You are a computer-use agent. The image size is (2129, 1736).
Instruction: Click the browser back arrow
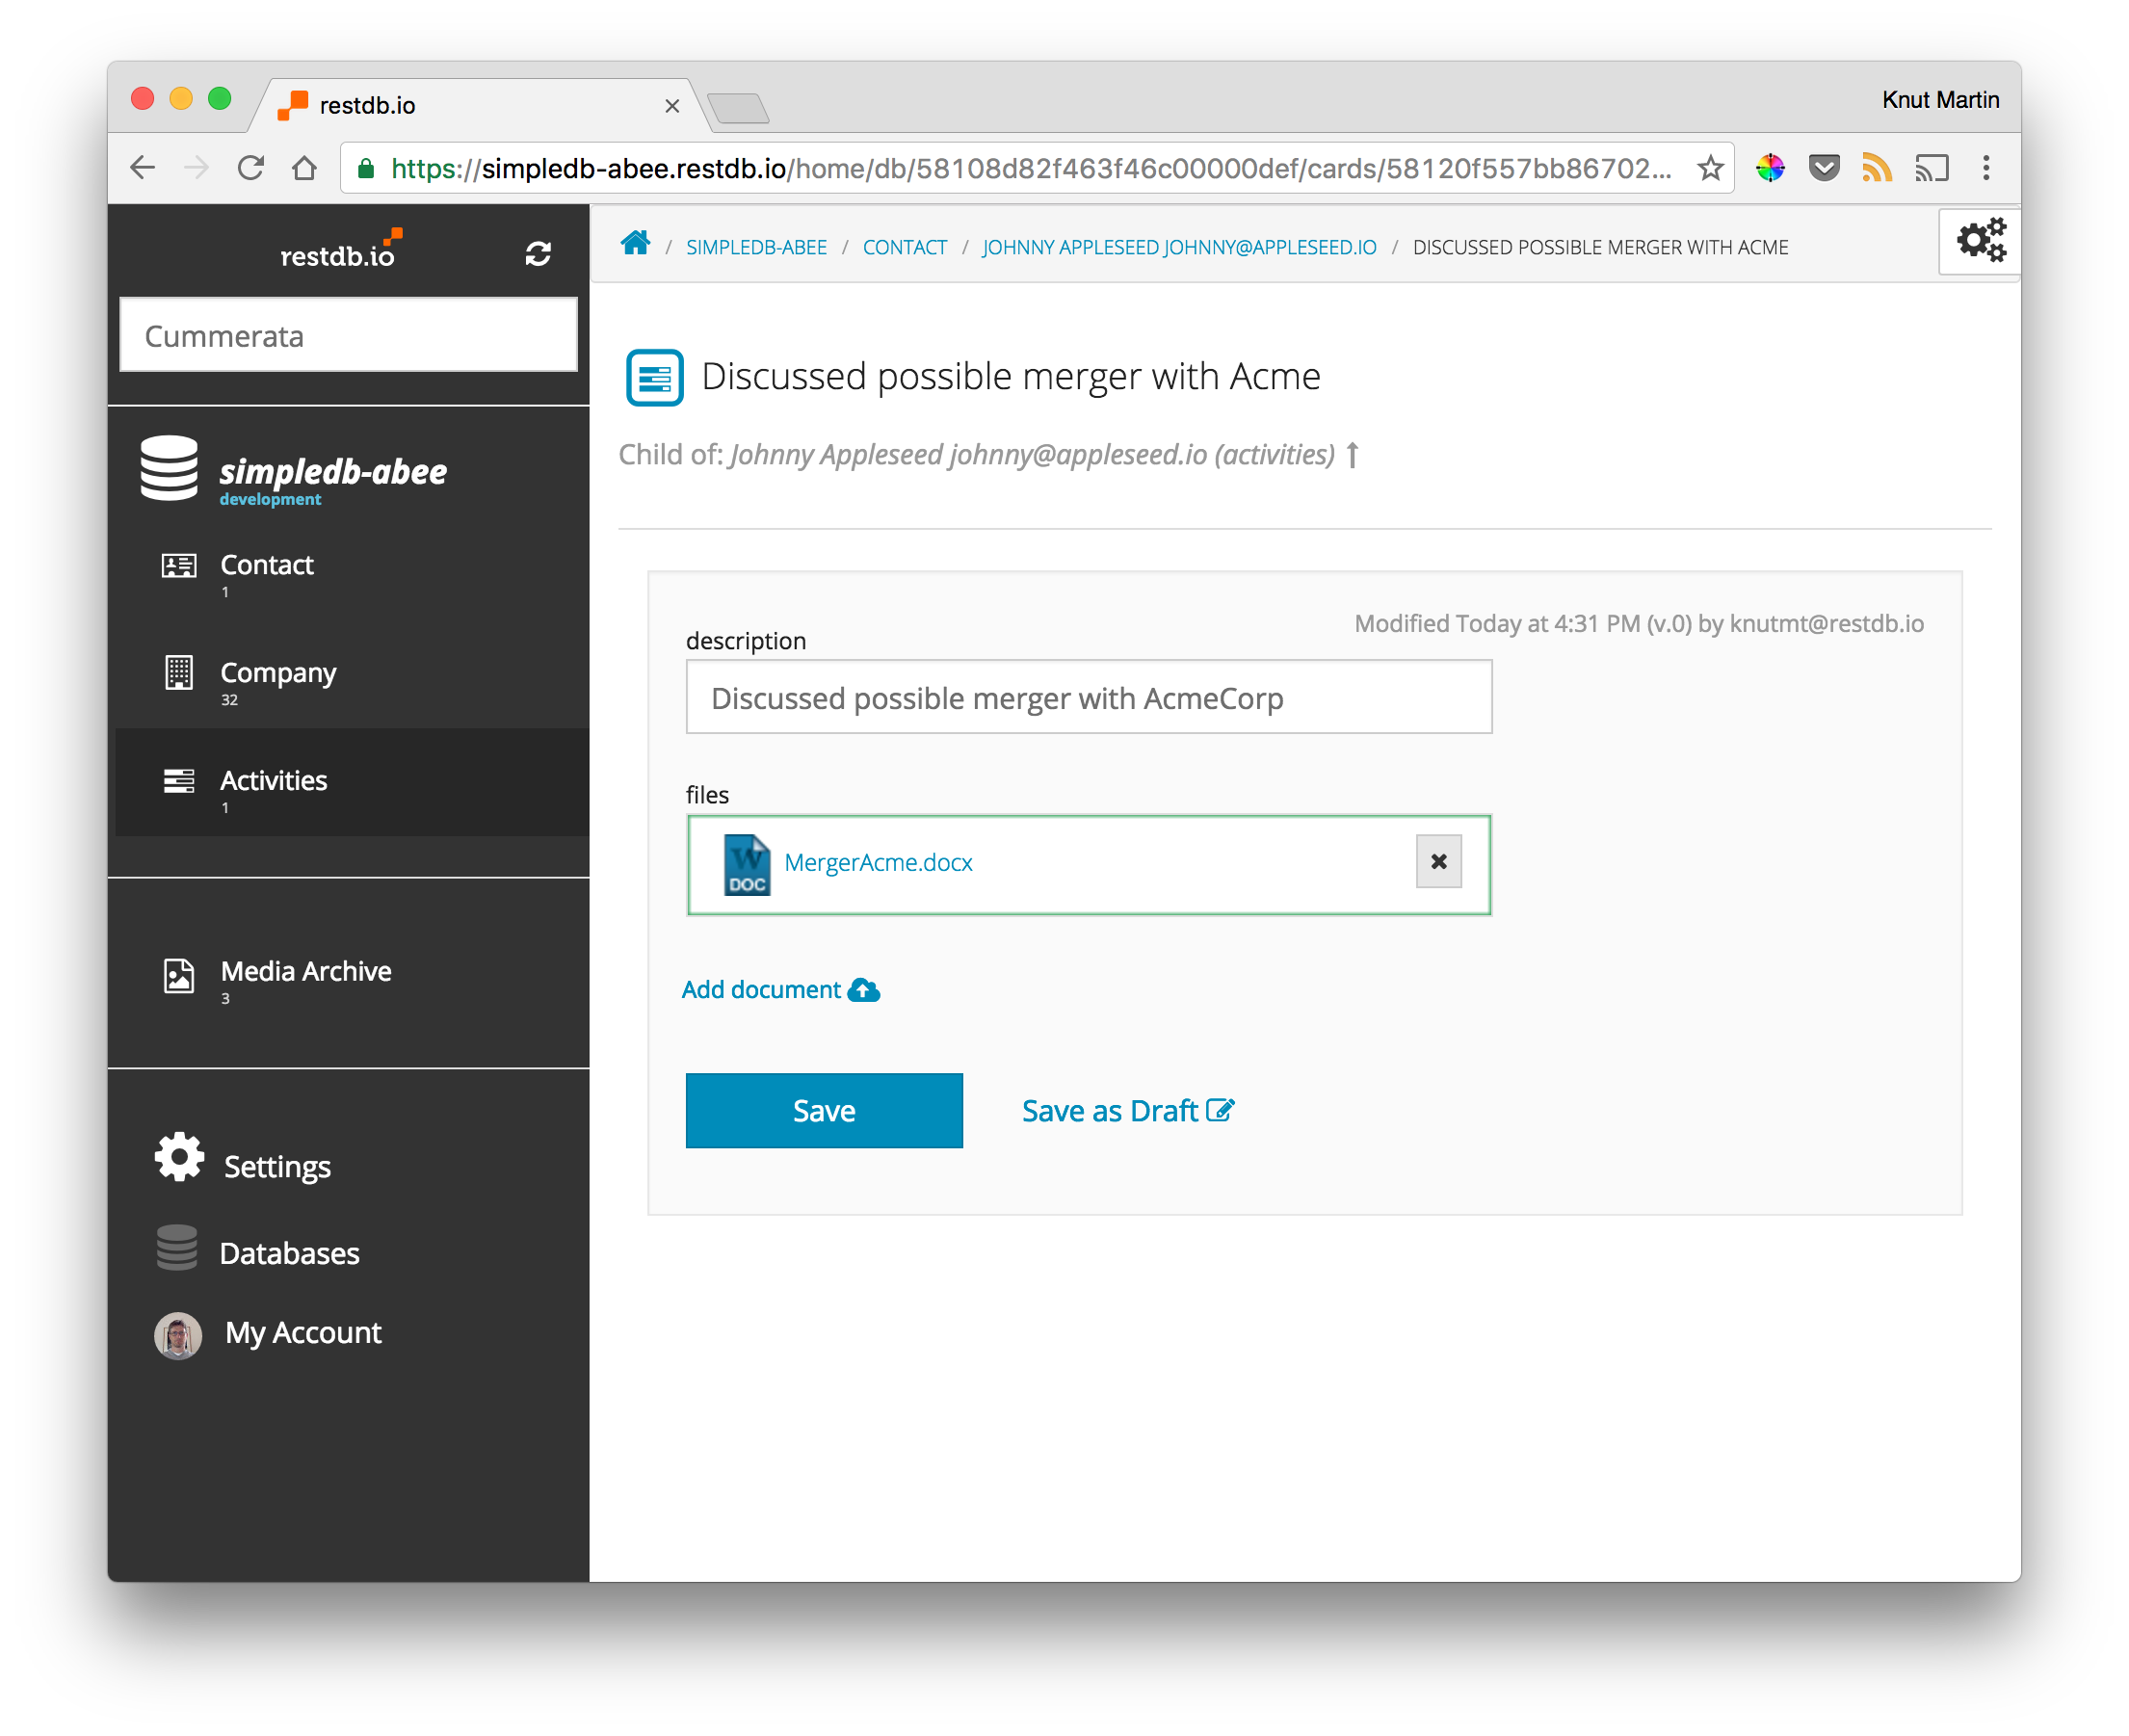click(143, 167)
